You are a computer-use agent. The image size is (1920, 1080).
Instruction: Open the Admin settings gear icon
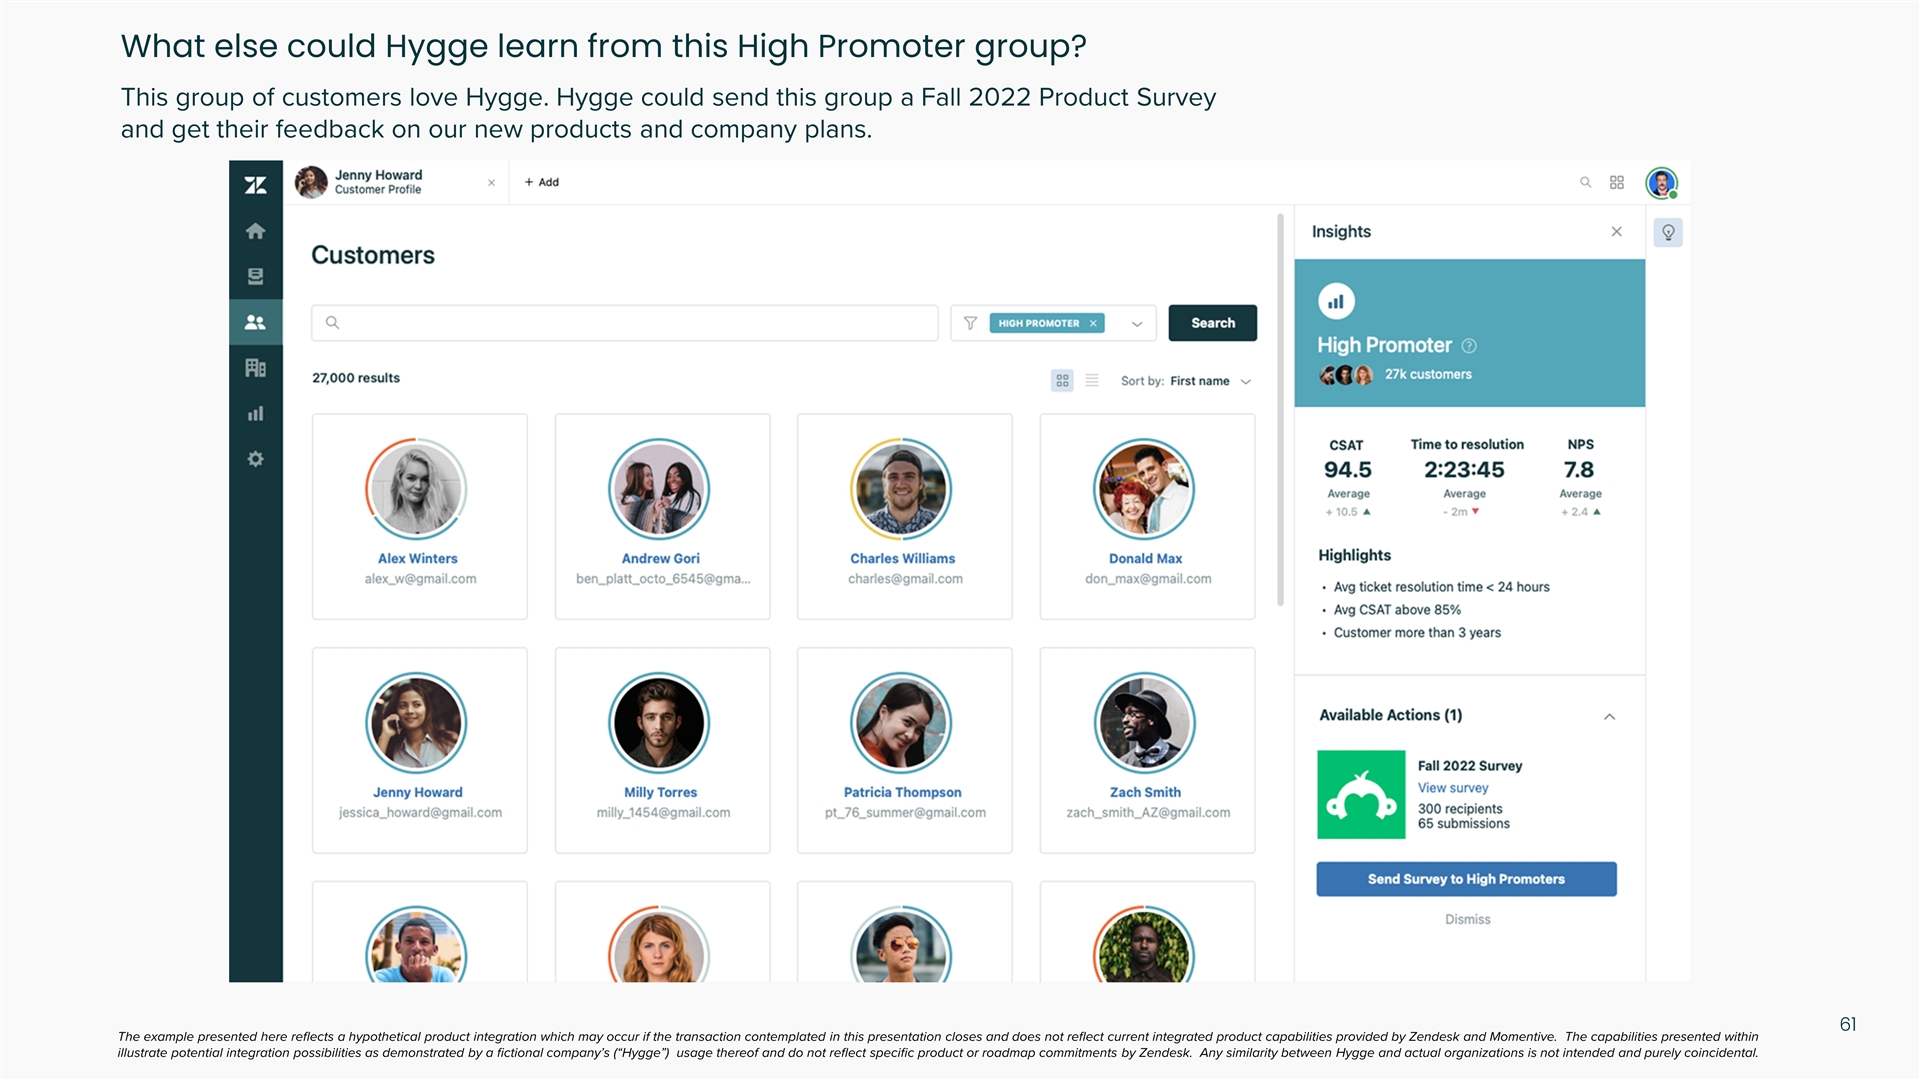(x=255, y=459)
